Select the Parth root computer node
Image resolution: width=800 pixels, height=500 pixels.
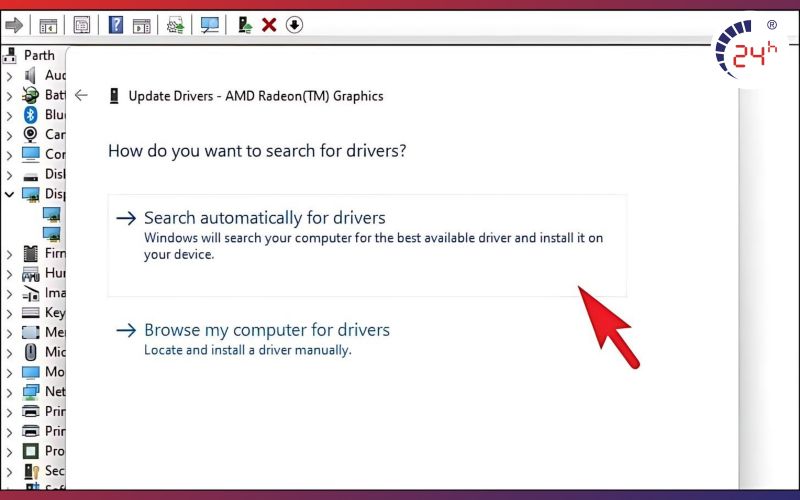tap(39, 55)
